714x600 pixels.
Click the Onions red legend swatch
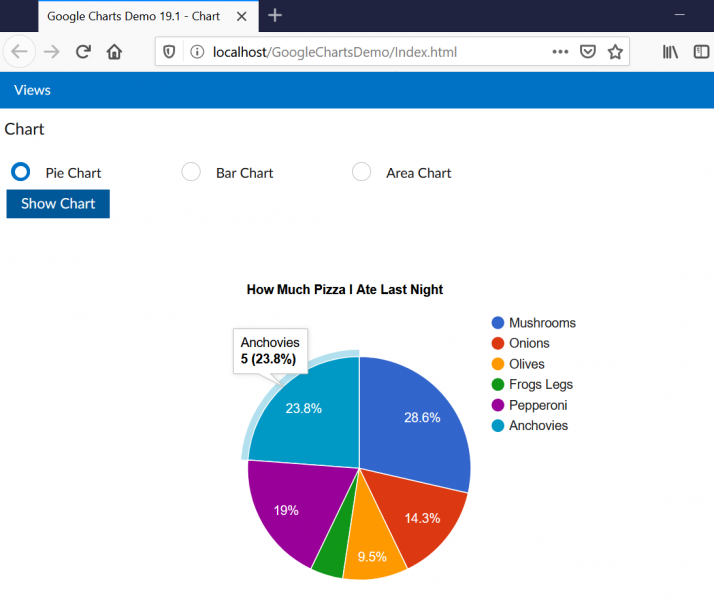[498, 343]
